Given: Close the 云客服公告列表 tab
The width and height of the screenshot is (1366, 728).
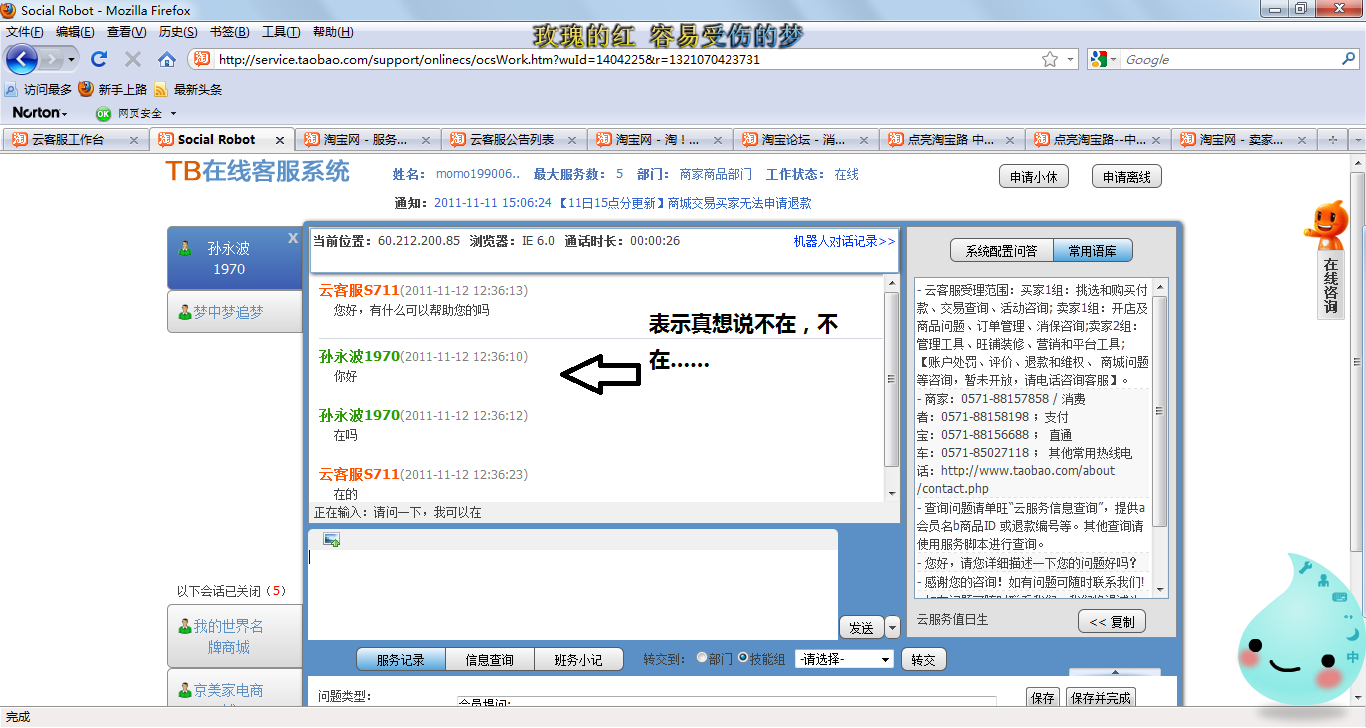Looking at the screenshot, I should (572, 140).
